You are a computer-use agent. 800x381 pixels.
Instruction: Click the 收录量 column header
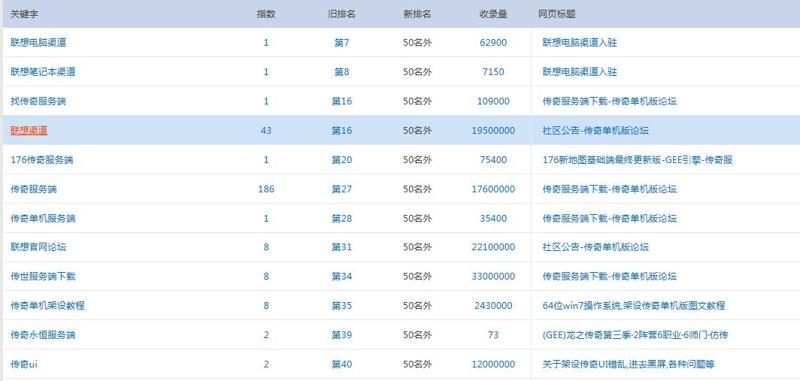click(493, 14)
